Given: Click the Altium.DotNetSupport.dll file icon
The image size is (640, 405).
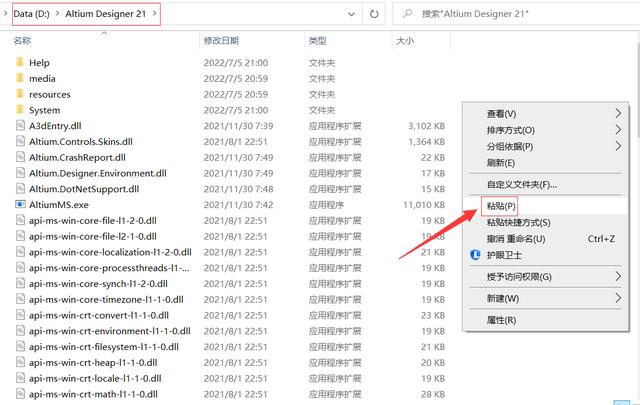Looking at the screenshot, I should (x=20, y=189).
